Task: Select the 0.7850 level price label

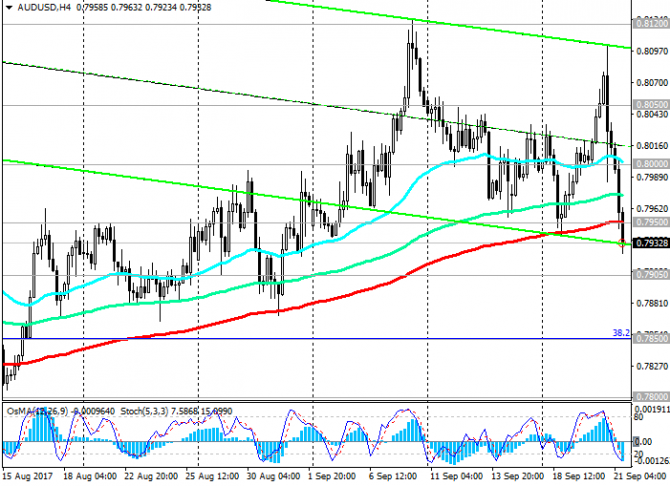Action: [652, 339]
